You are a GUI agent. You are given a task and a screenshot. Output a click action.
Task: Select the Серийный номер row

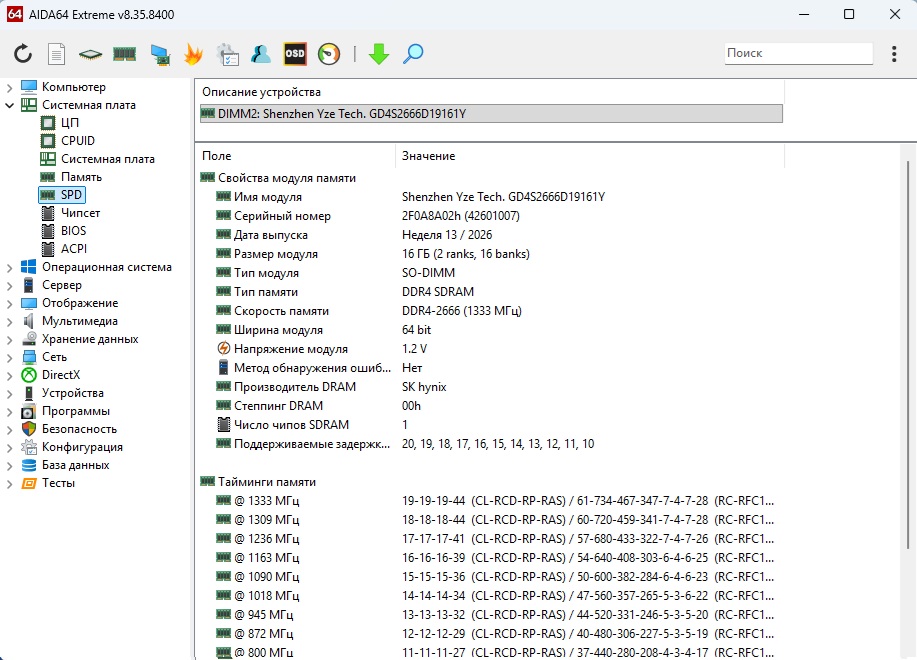pyautogui.click(x=491, y=216)
